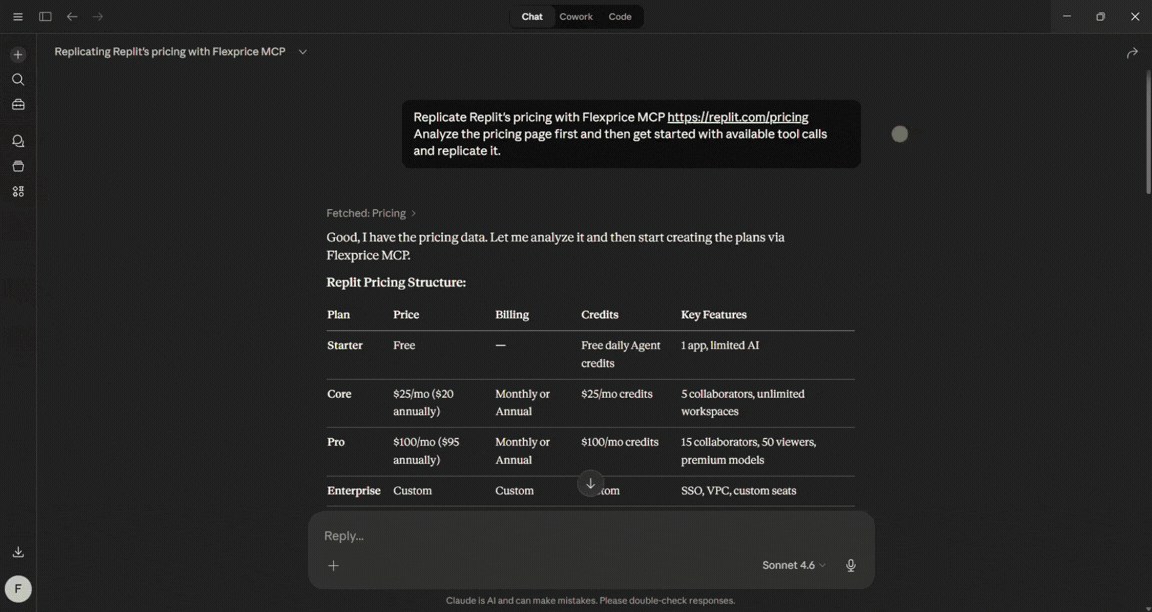Click the Price column header
This screenshot has height=612, width=1152.
click(406, 314)
